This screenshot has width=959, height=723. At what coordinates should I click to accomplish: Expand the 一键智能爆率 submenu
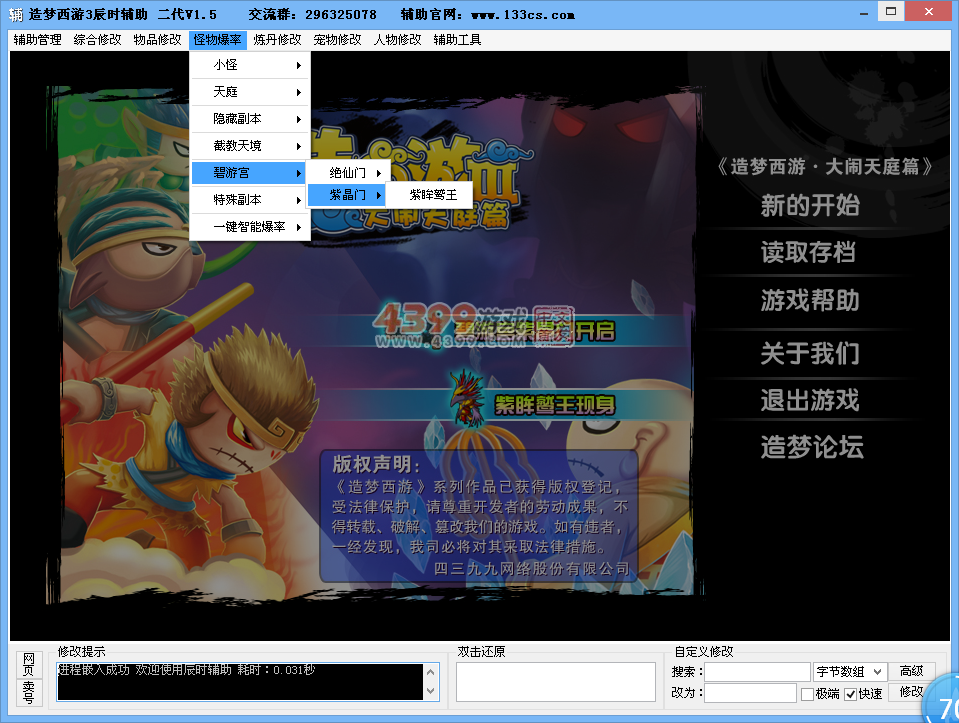(250, 226)
